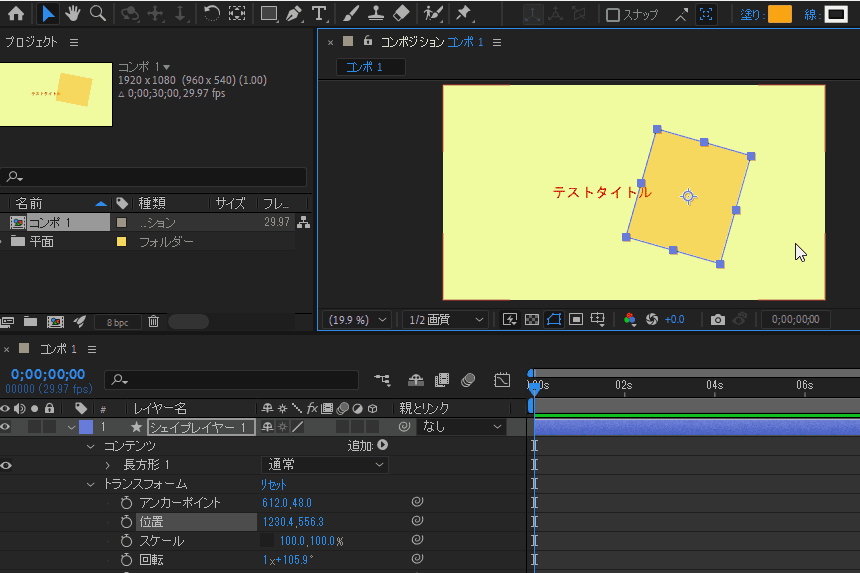The image size is (860, 573).
Task: Select the Type text tool
Action: (319, 13)
